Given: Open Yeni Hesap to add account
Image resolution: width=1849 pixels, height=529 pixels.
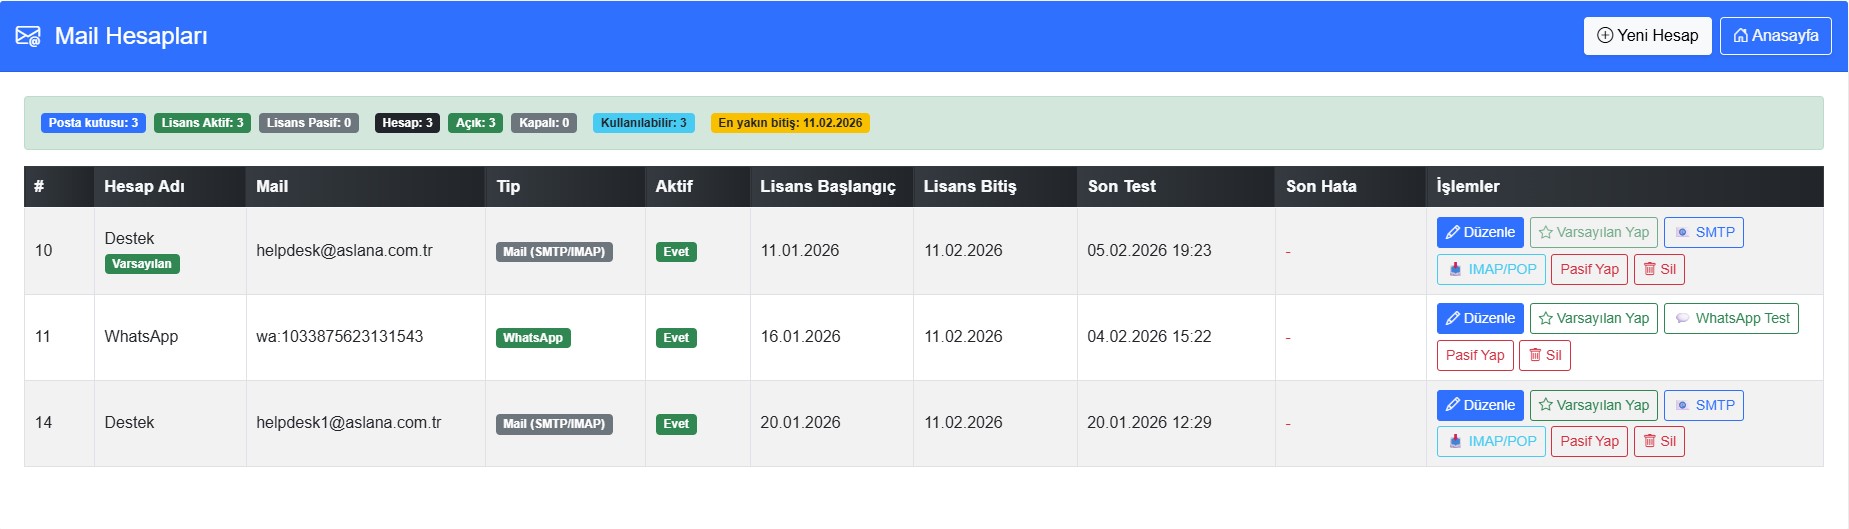Looking at the screenshot, I should [x=1647, y=36].
